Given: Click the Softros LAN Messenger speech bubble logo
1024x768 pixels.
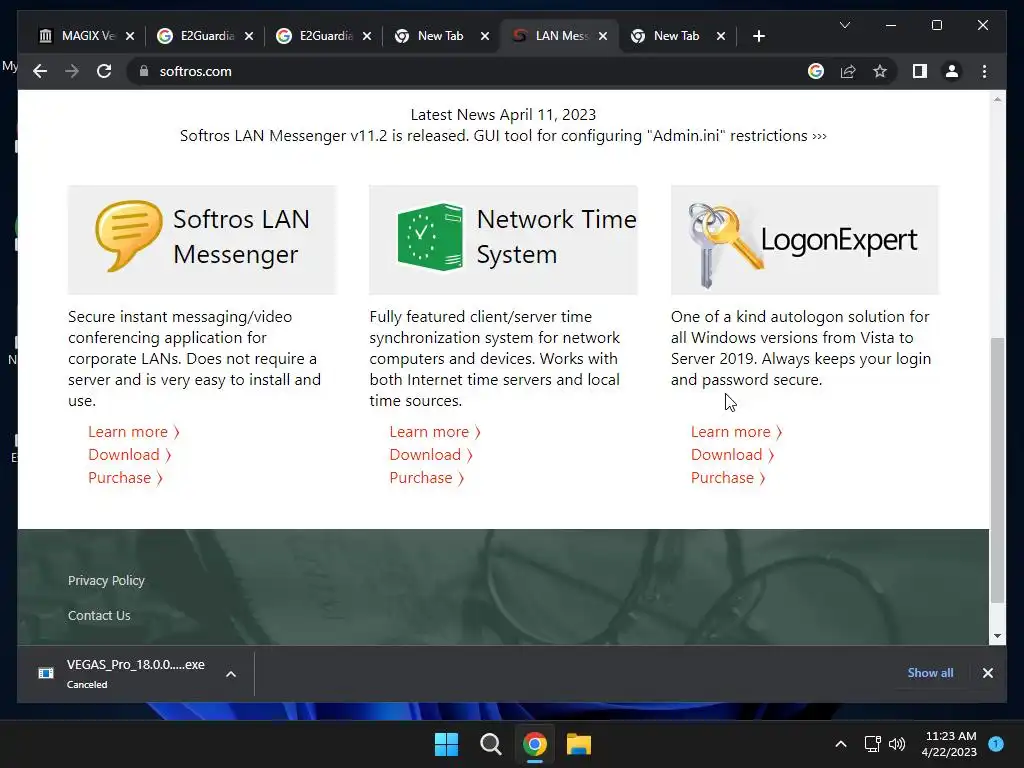Looking at the screenshot, I should [x=129, y=236].
